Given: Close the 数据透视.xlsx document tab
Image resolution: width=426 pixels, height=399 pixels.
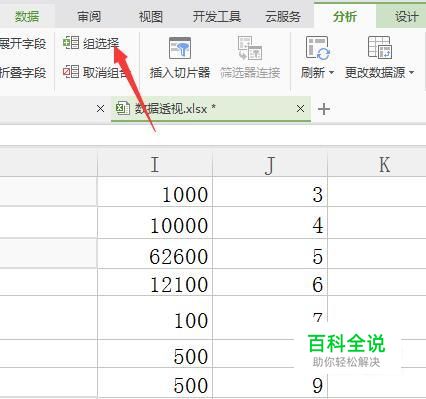Looking at the screenshot, I should pos(300,108).
